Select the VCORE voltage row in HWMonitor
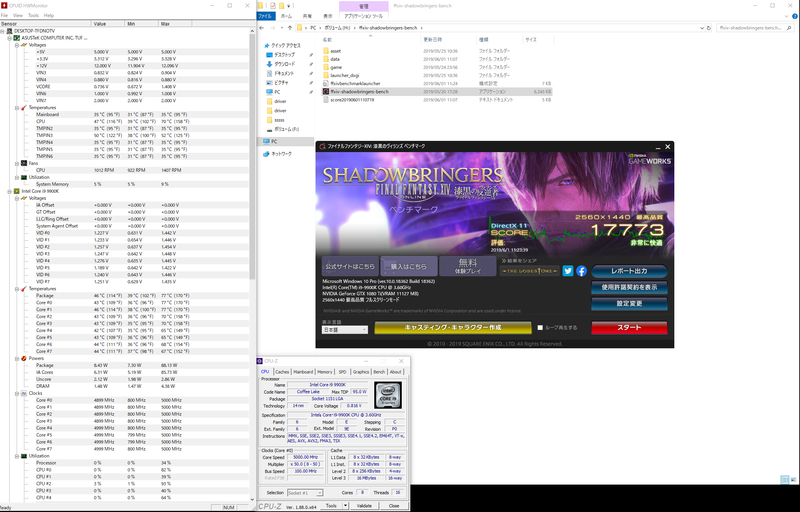 click(125, 87)
